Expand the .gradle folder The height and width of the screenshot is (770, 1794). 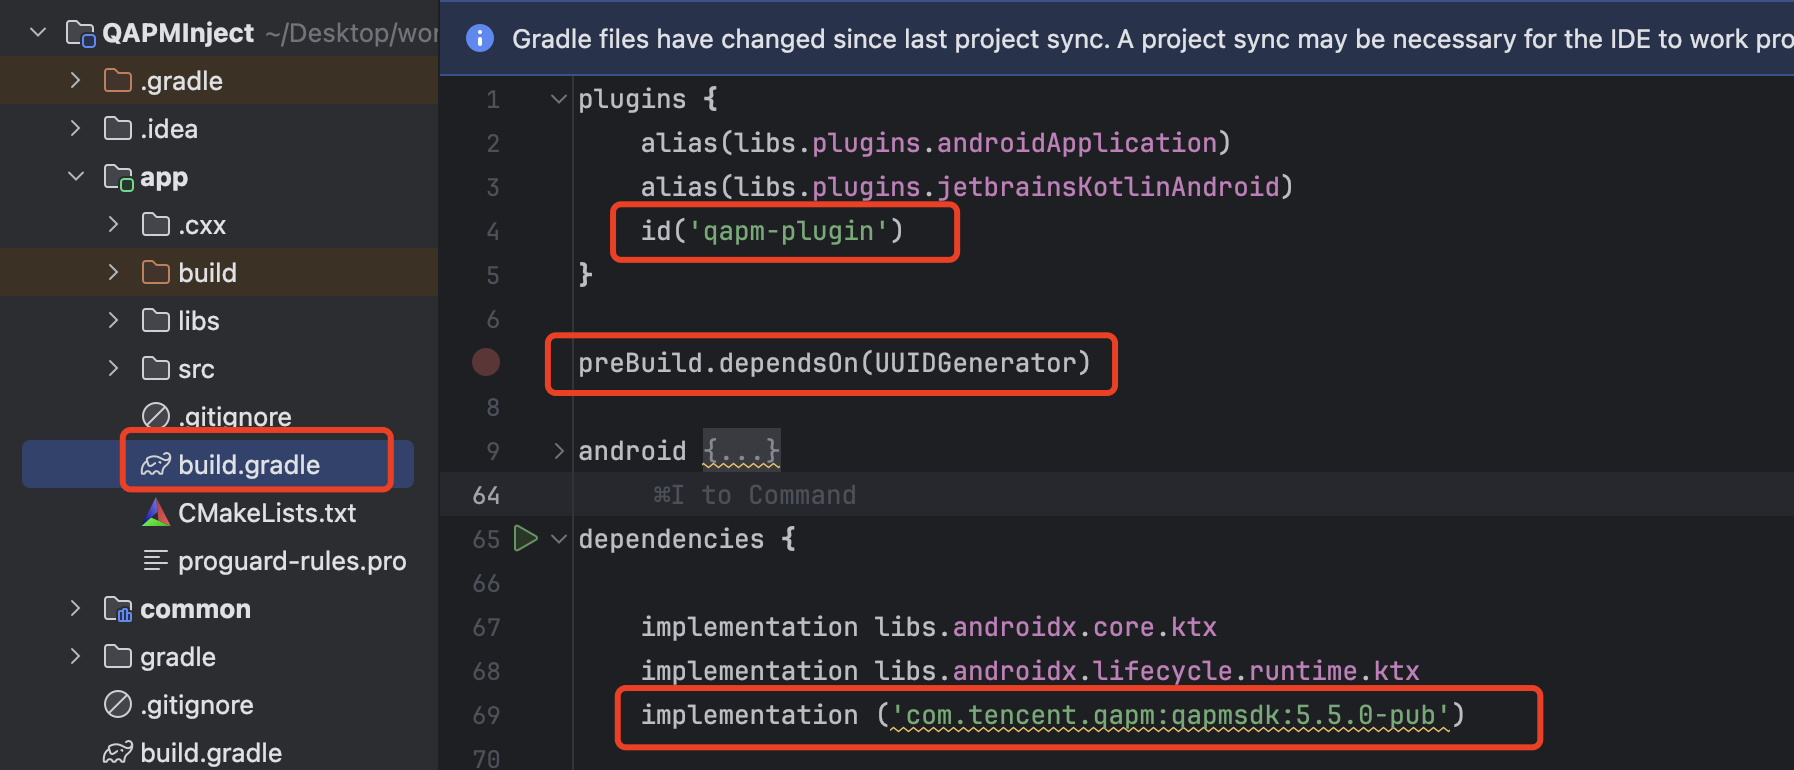(x=75, y=80)
